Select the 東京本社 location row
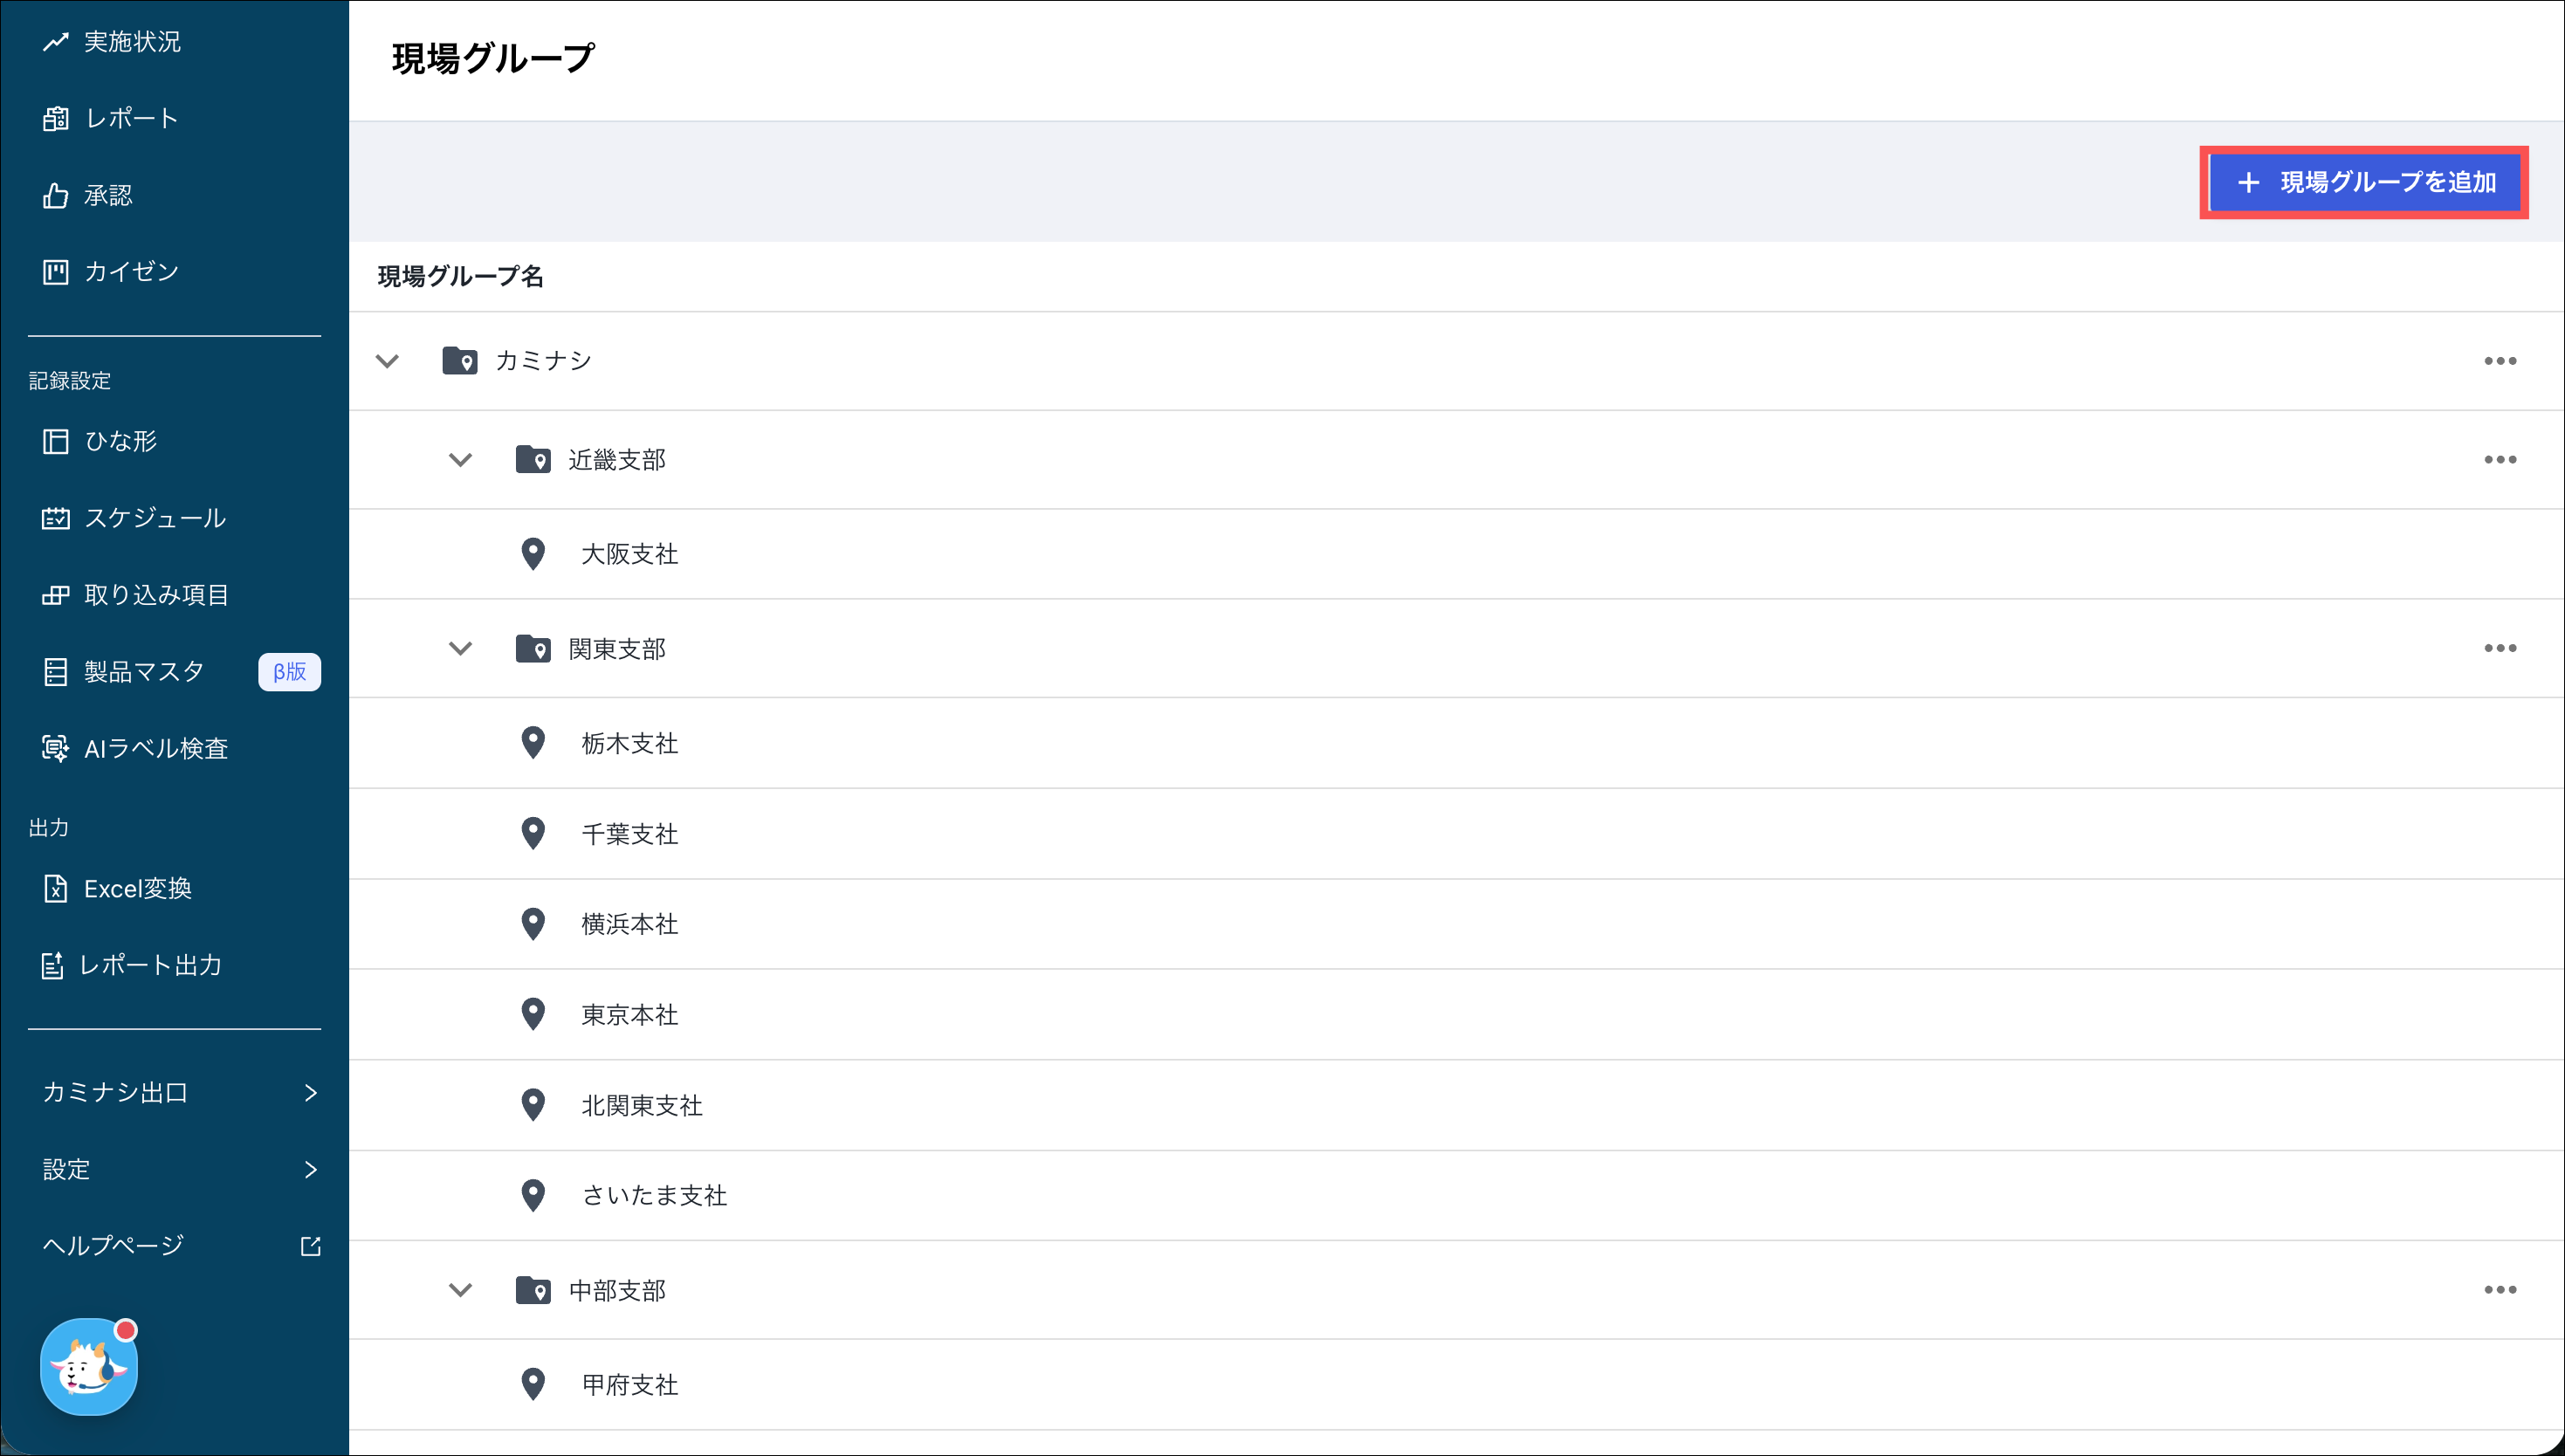The image size is (2565, 1456). (x=630, y=1014)
